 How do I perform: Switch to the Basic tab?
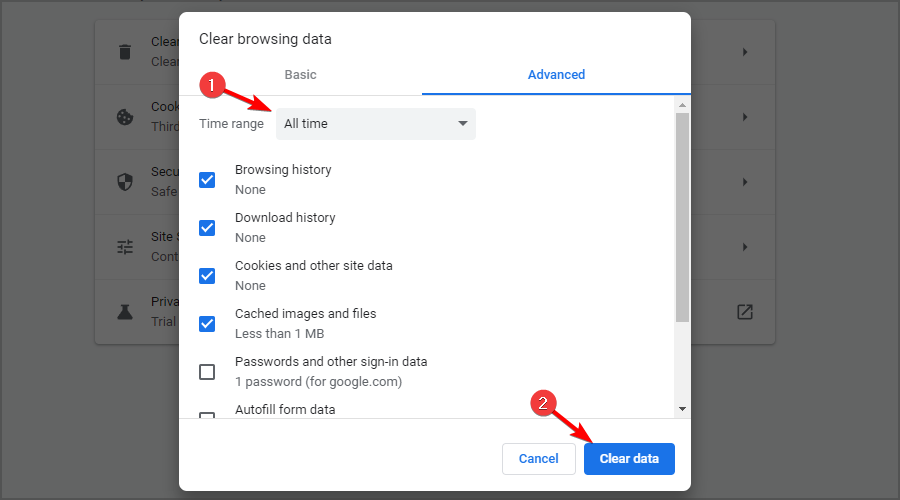(300, 75)
